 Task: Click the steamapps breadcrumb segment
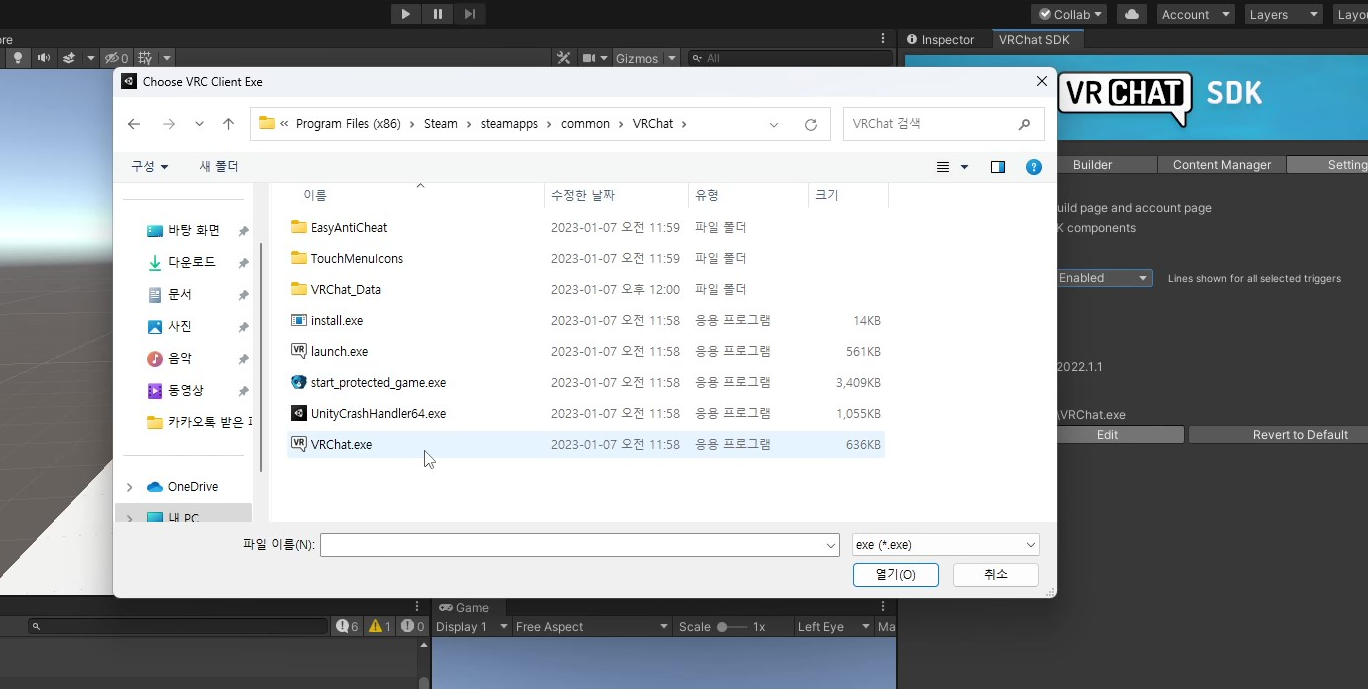[x=509, y=124]
